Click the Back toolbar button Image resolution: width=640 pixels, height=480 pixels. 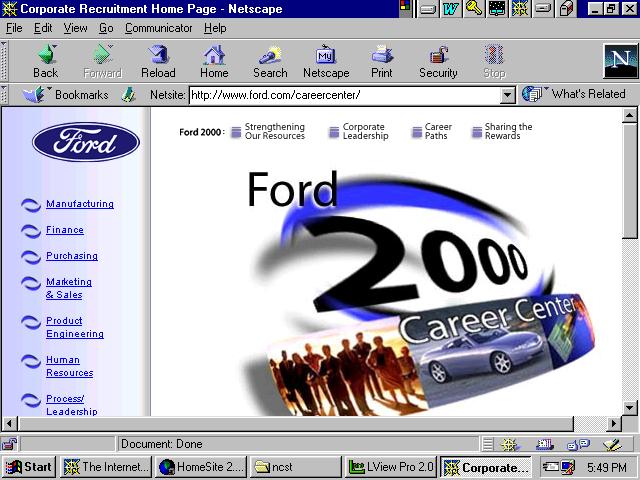pyautogui.click(x=45, y=61)
